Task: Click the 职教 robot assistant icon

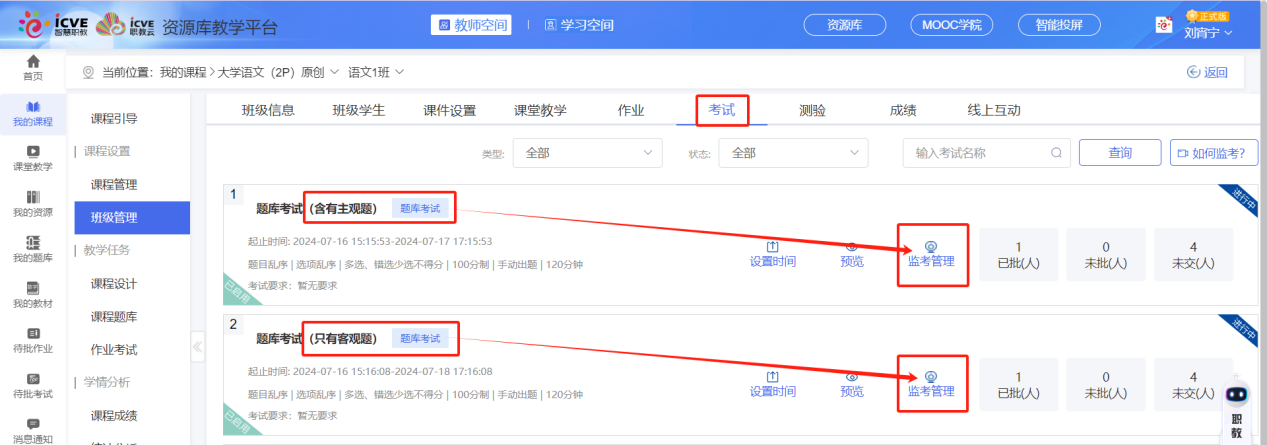Action: [x=1237, y=410]
